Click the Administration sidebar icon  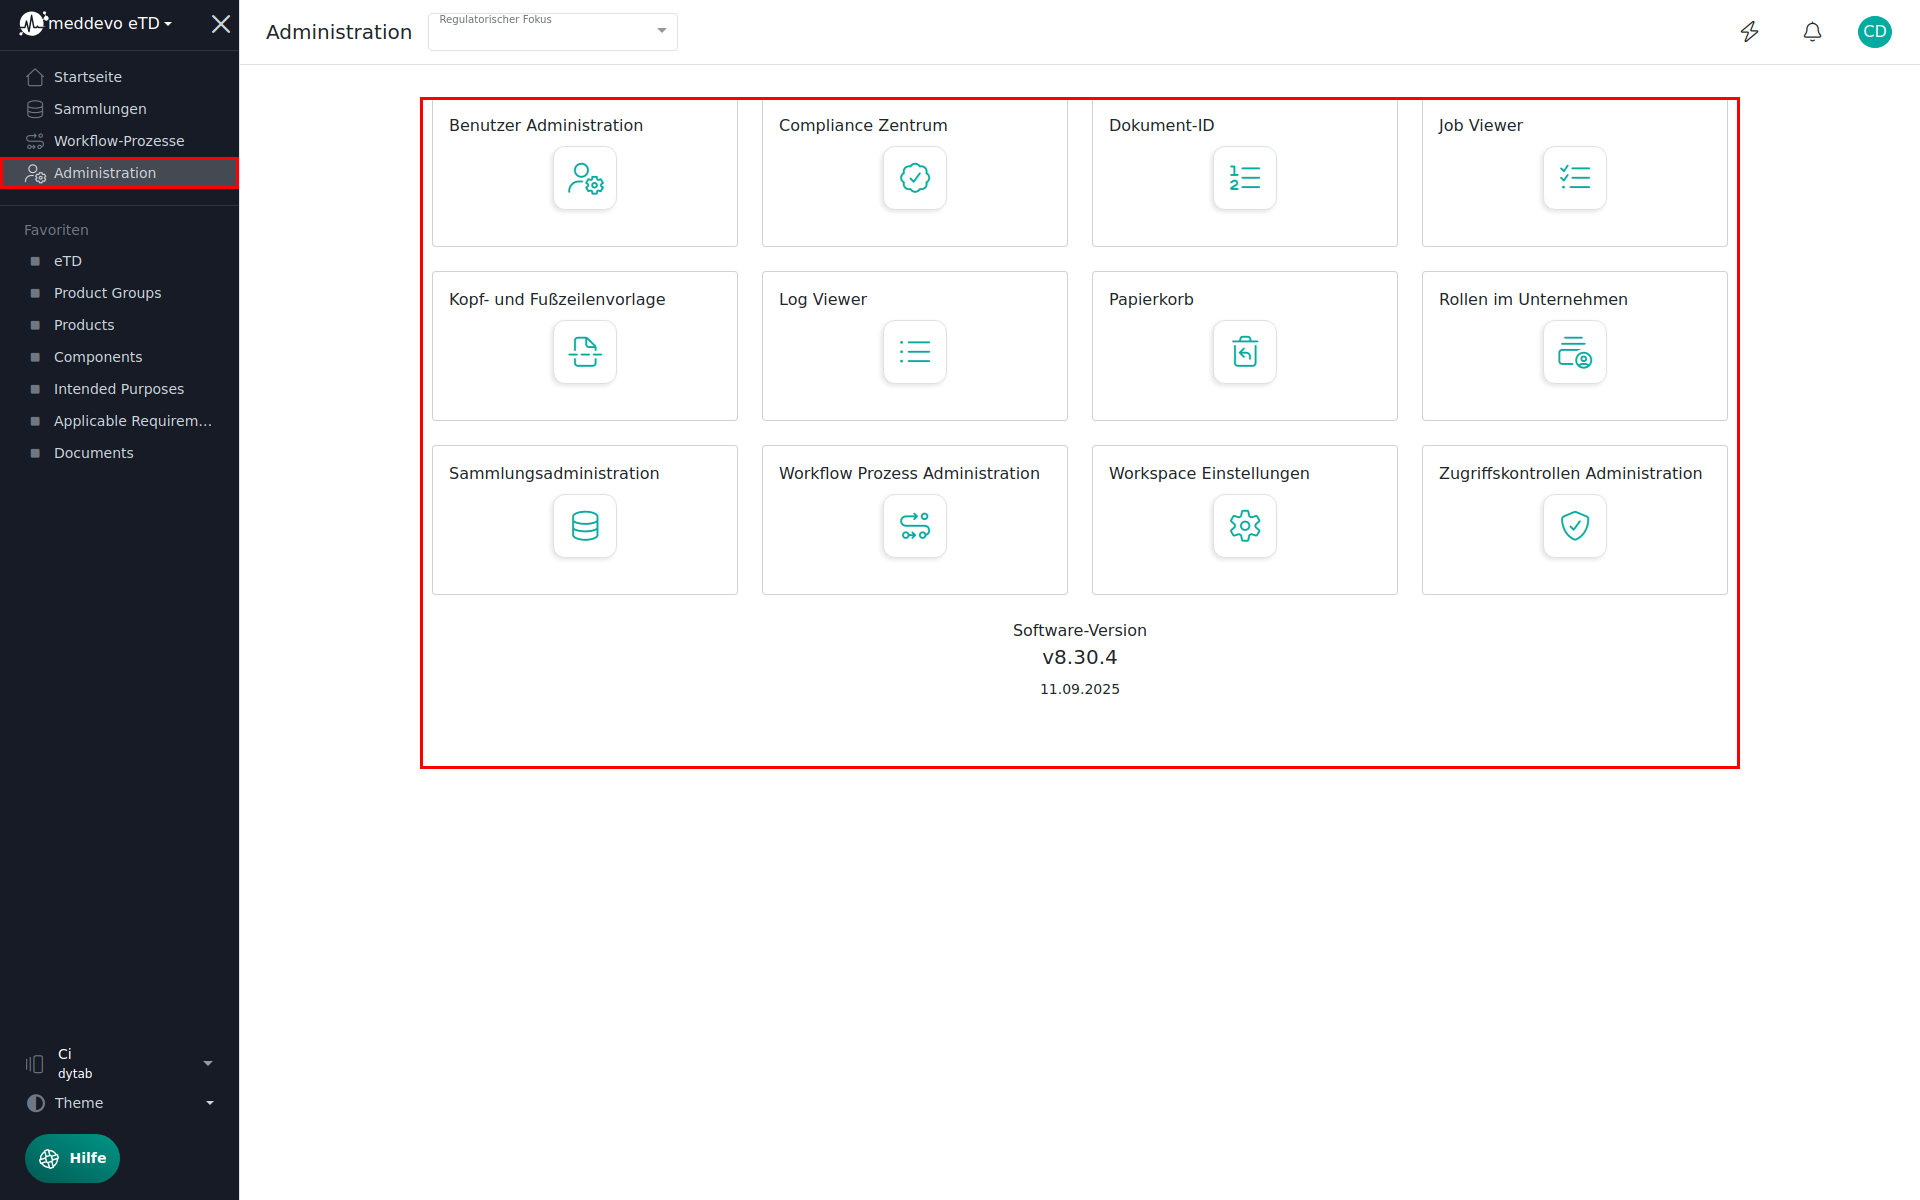coord(35,173)
